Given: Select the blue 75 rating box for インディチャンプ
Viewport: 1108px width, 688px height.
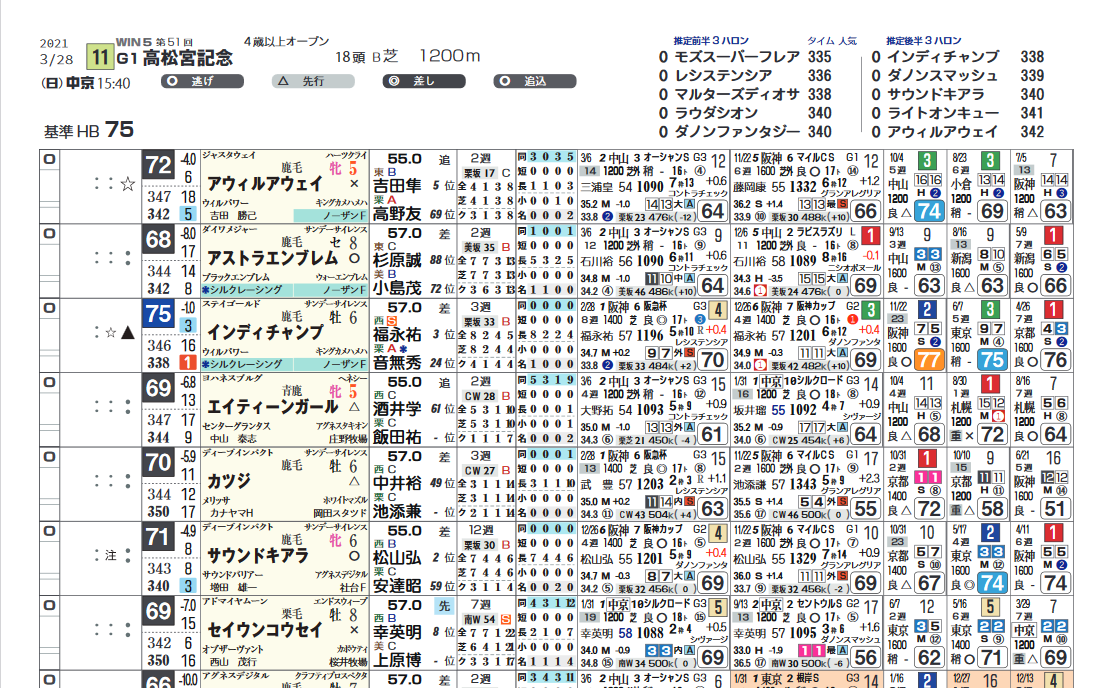Looking at the screenshot, I should click(158, 314).
